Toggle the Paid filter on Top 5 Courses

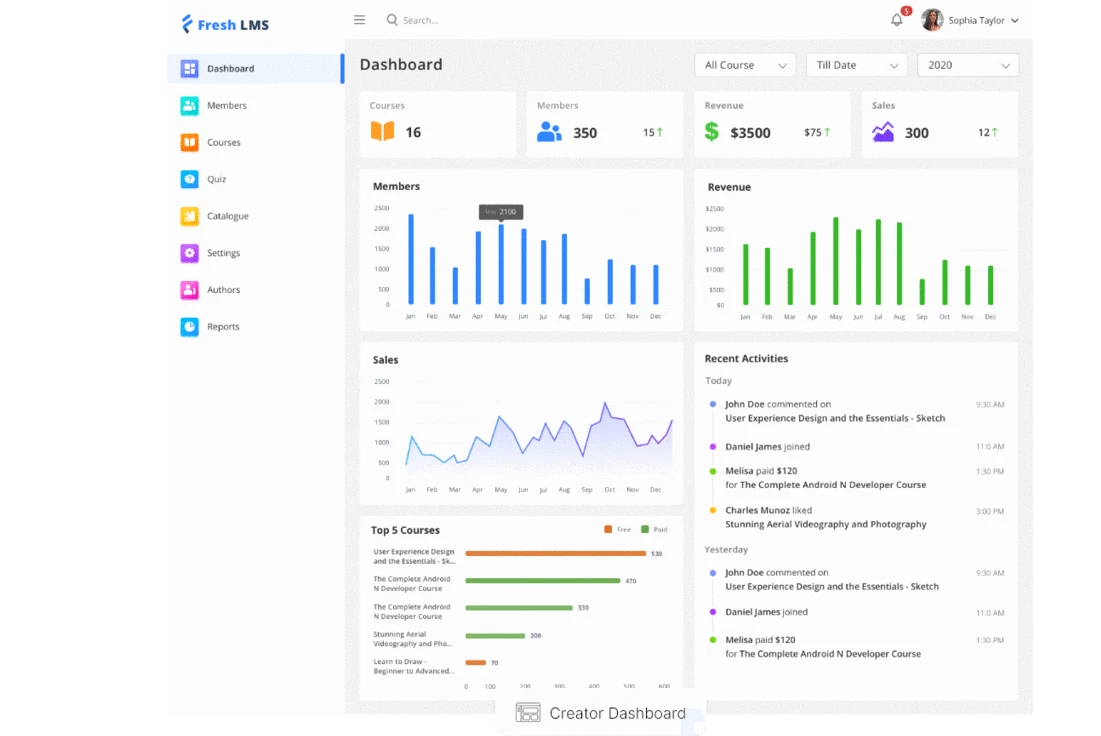click(651, 529)
